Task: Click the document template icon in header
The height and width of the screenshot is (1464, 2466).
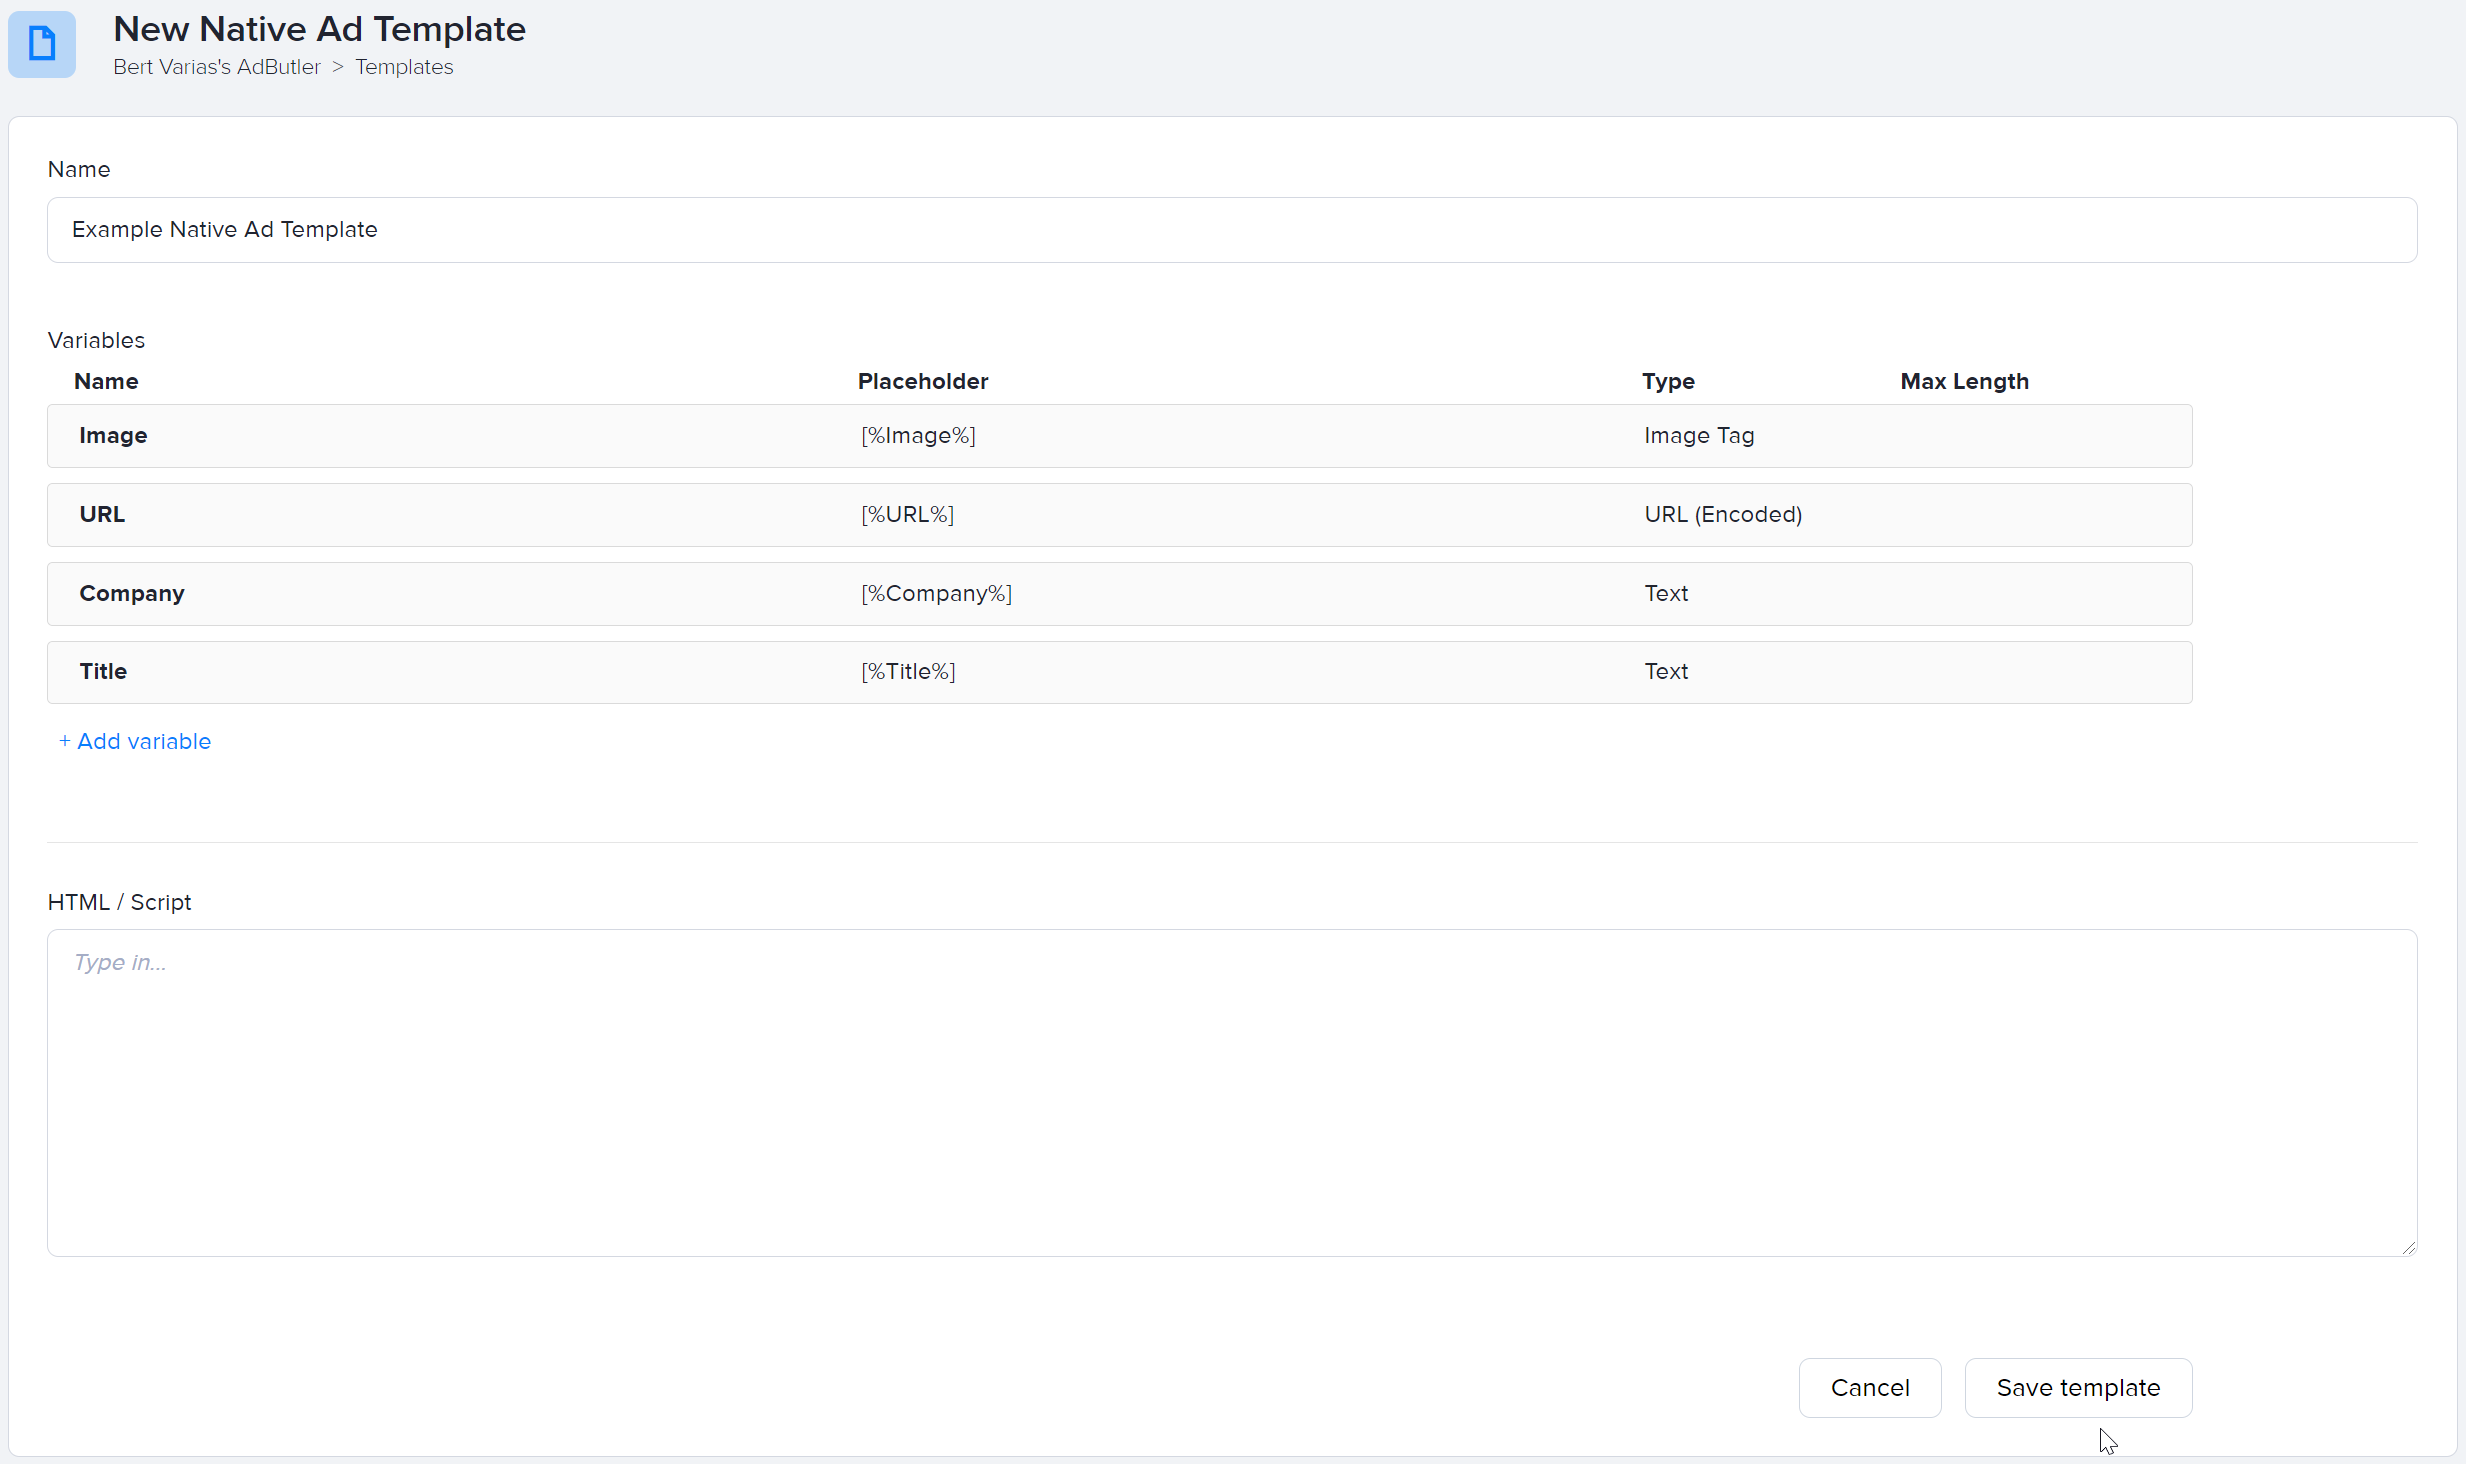Action: pos(42,44)
